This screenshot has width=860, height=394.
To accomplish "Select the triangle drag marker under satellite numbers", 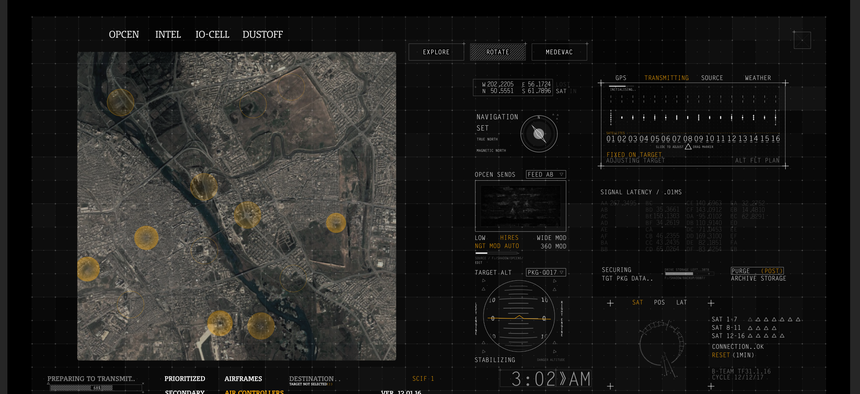I will pyautogui.click(x=688, y=147).
